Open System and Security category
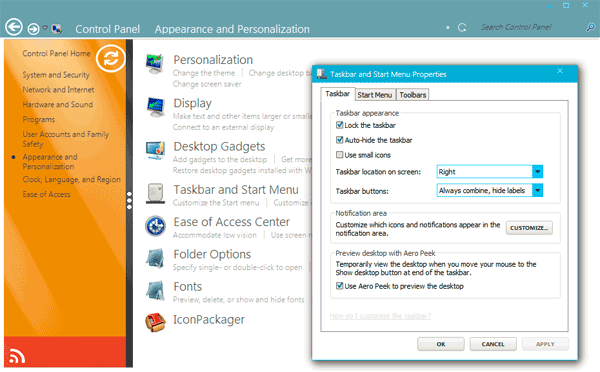Screen dimensions: 600x372 pyautogui.click(x=56, y=75)
